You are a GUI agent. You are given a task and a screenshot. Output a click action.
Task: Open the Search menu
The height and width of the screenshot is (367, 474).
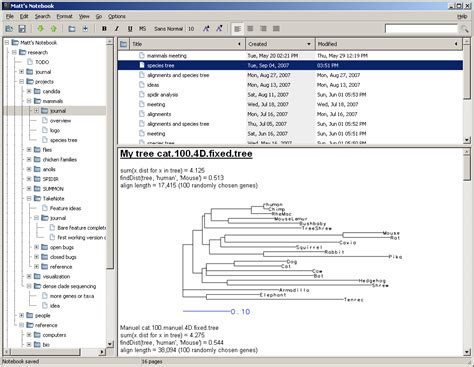click(x=43, y=16)
